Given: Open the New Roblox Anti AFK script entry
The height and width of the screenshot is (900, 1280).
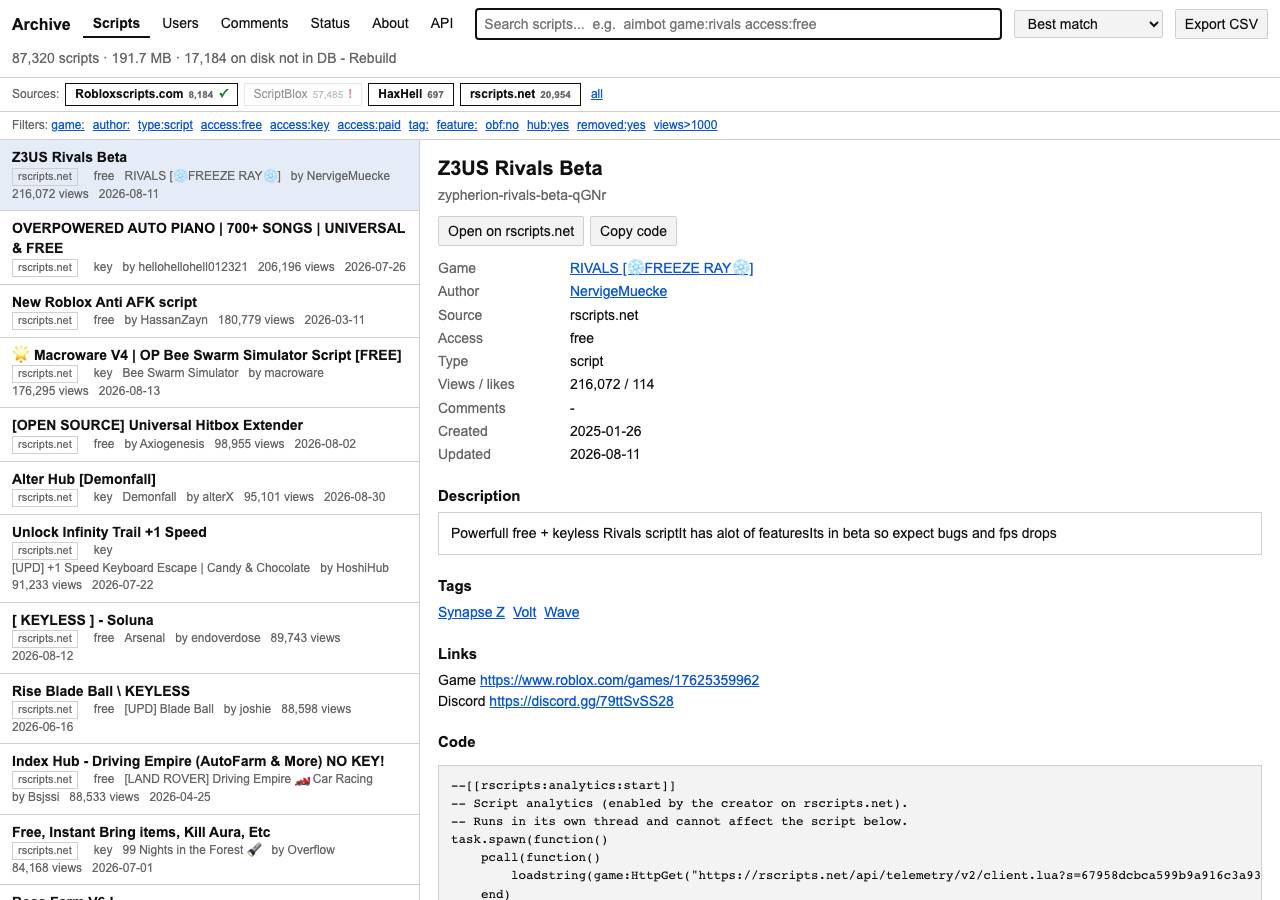Looking at the screenshot, I should pyautogui.click(x=210, y=311).
